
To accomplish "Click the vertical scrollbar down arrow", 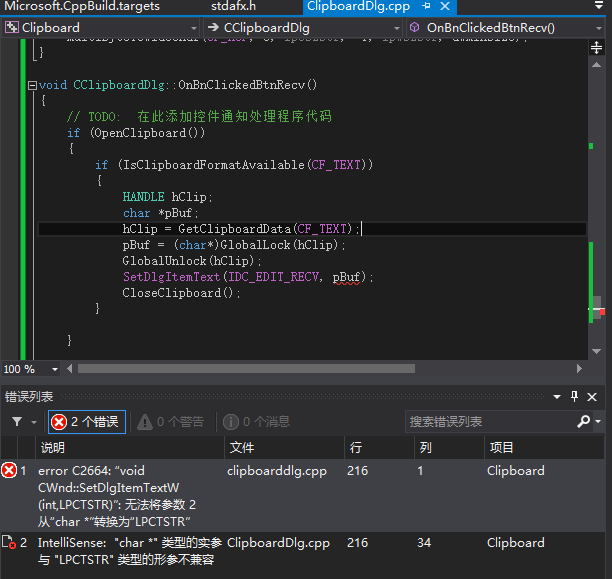I will [596, 351].
